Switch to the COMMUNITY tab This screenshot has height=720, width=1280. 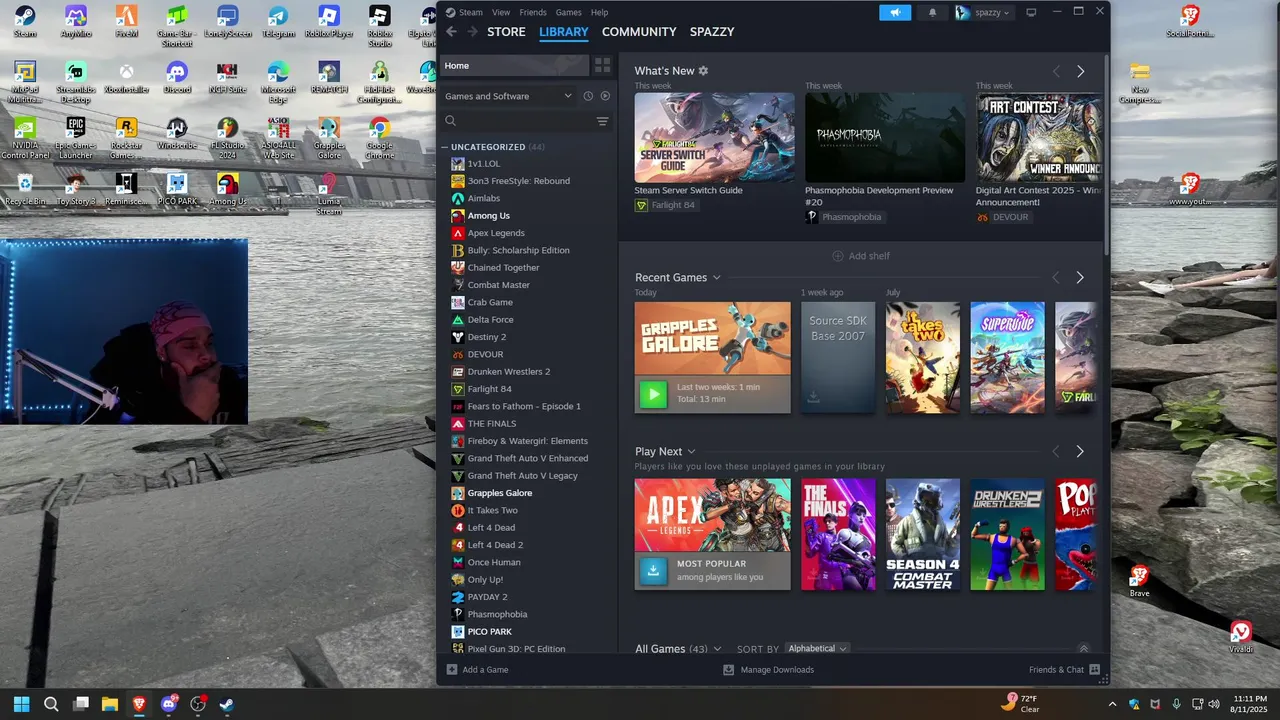(x=639, y=32)
